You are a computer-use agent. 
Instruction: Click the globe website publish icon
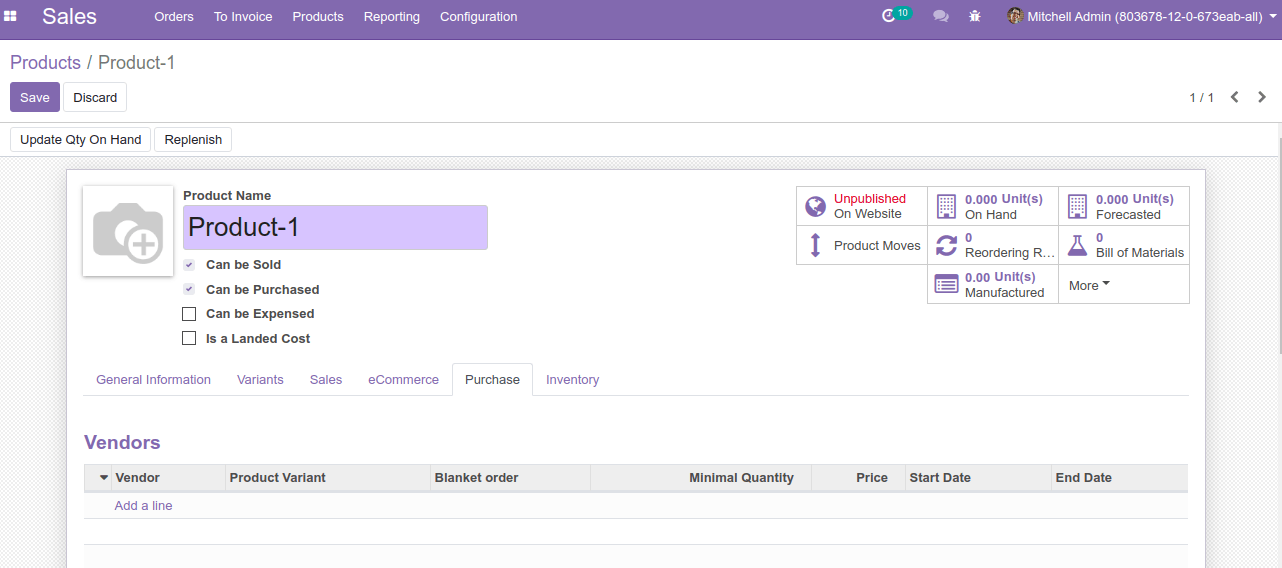click(816, 206)
